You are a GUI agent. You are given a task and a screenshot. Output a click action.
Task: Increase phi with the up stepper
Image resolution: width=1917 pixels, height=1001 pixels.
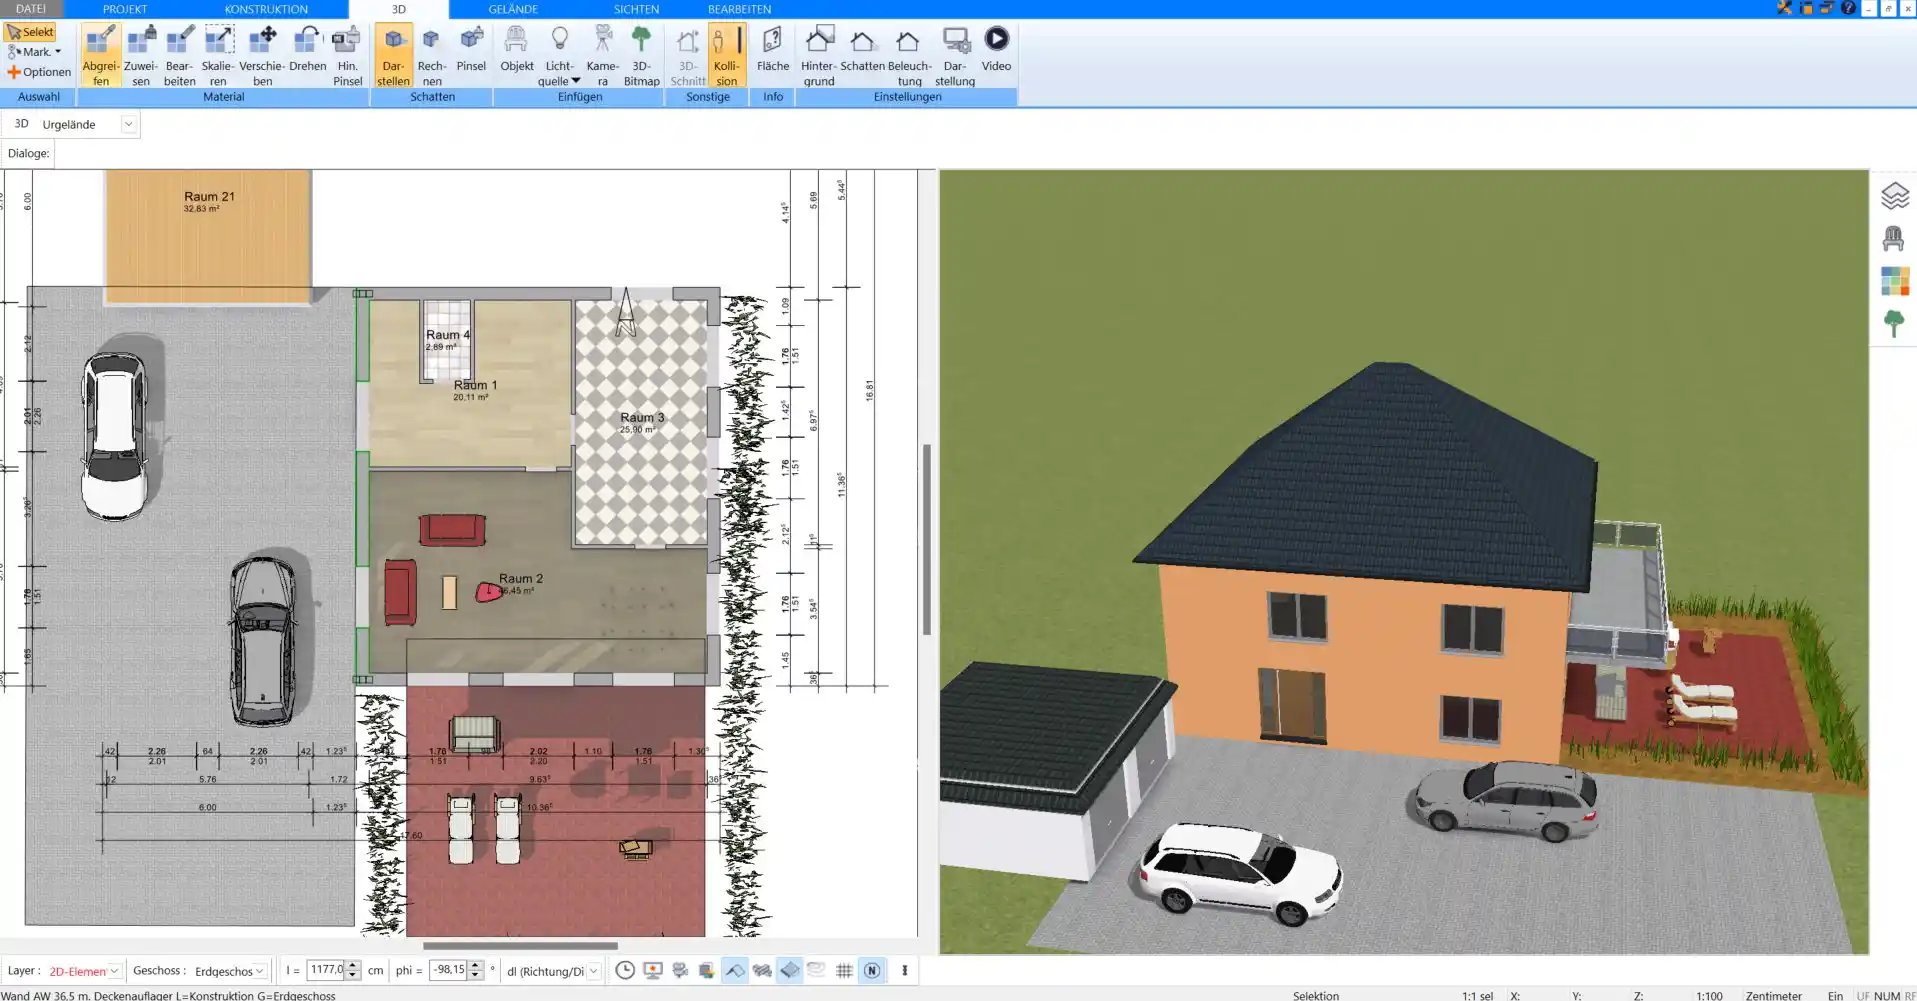pyautogui.click(x=476, y=965)
